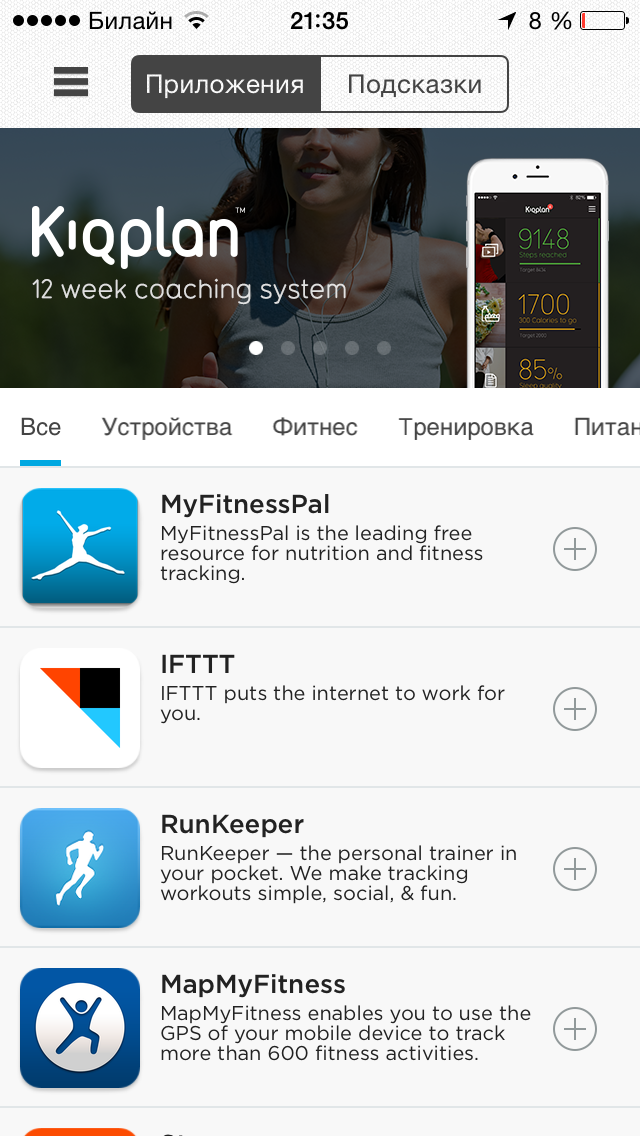
Task: Tap the MyFitnessPal app icon
Action: coord(80,546)
